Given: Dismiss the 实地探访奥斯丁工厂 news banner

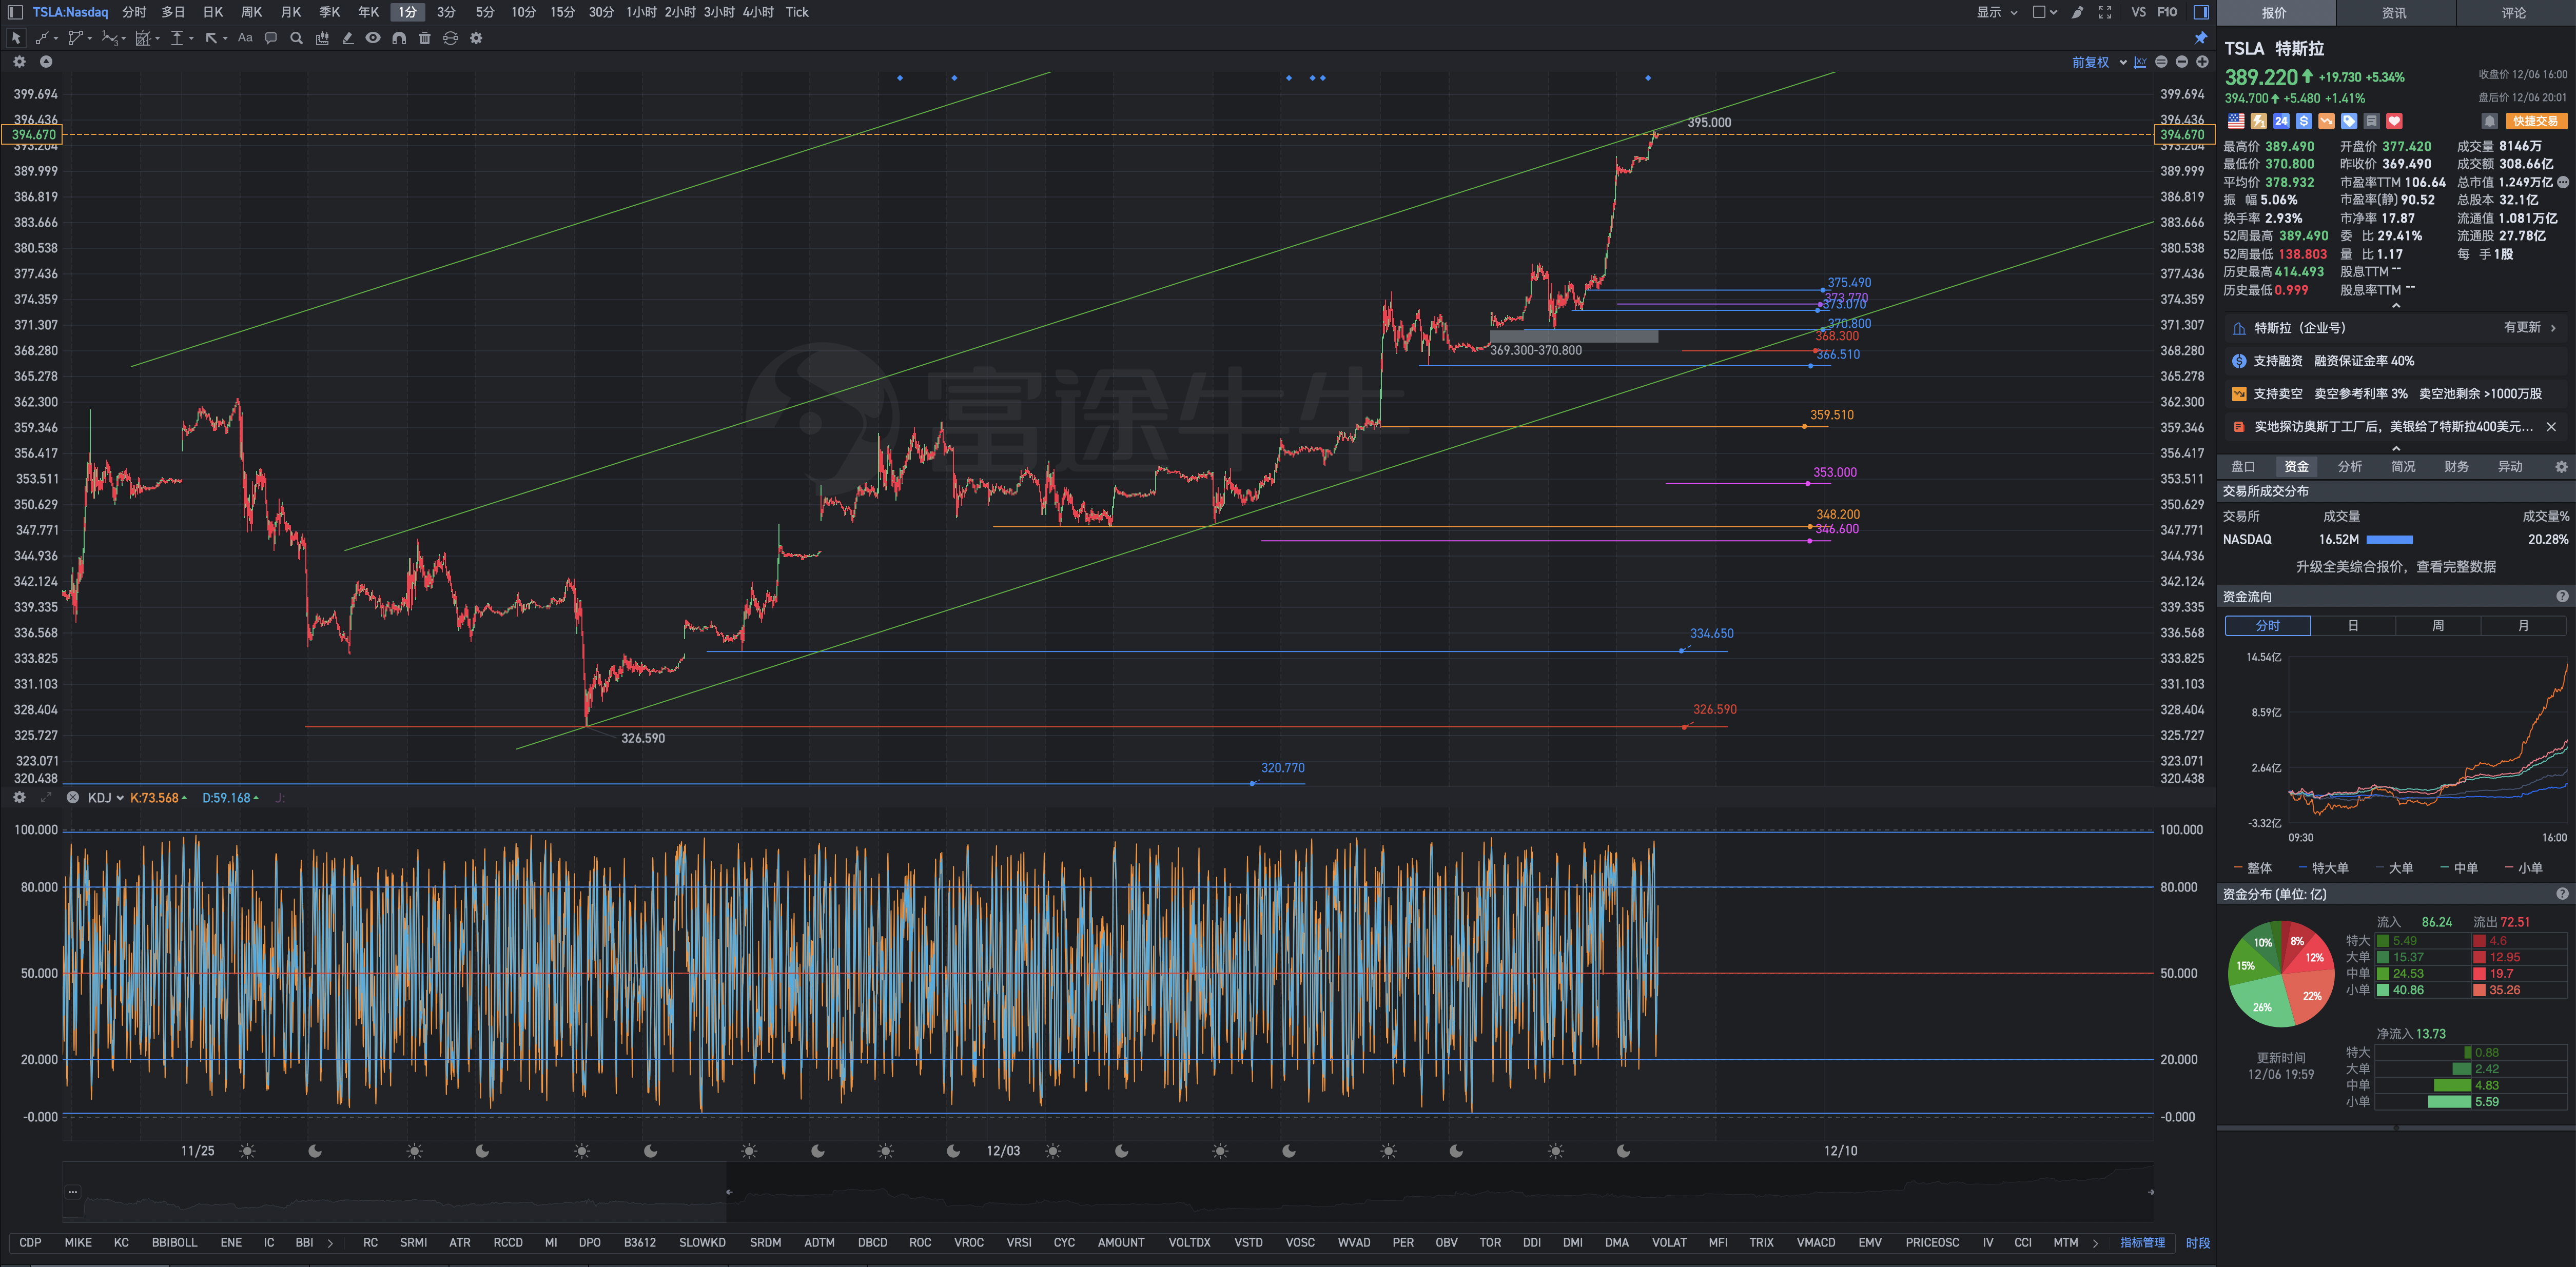Looking at the screenshot, I should [2551, 426].
